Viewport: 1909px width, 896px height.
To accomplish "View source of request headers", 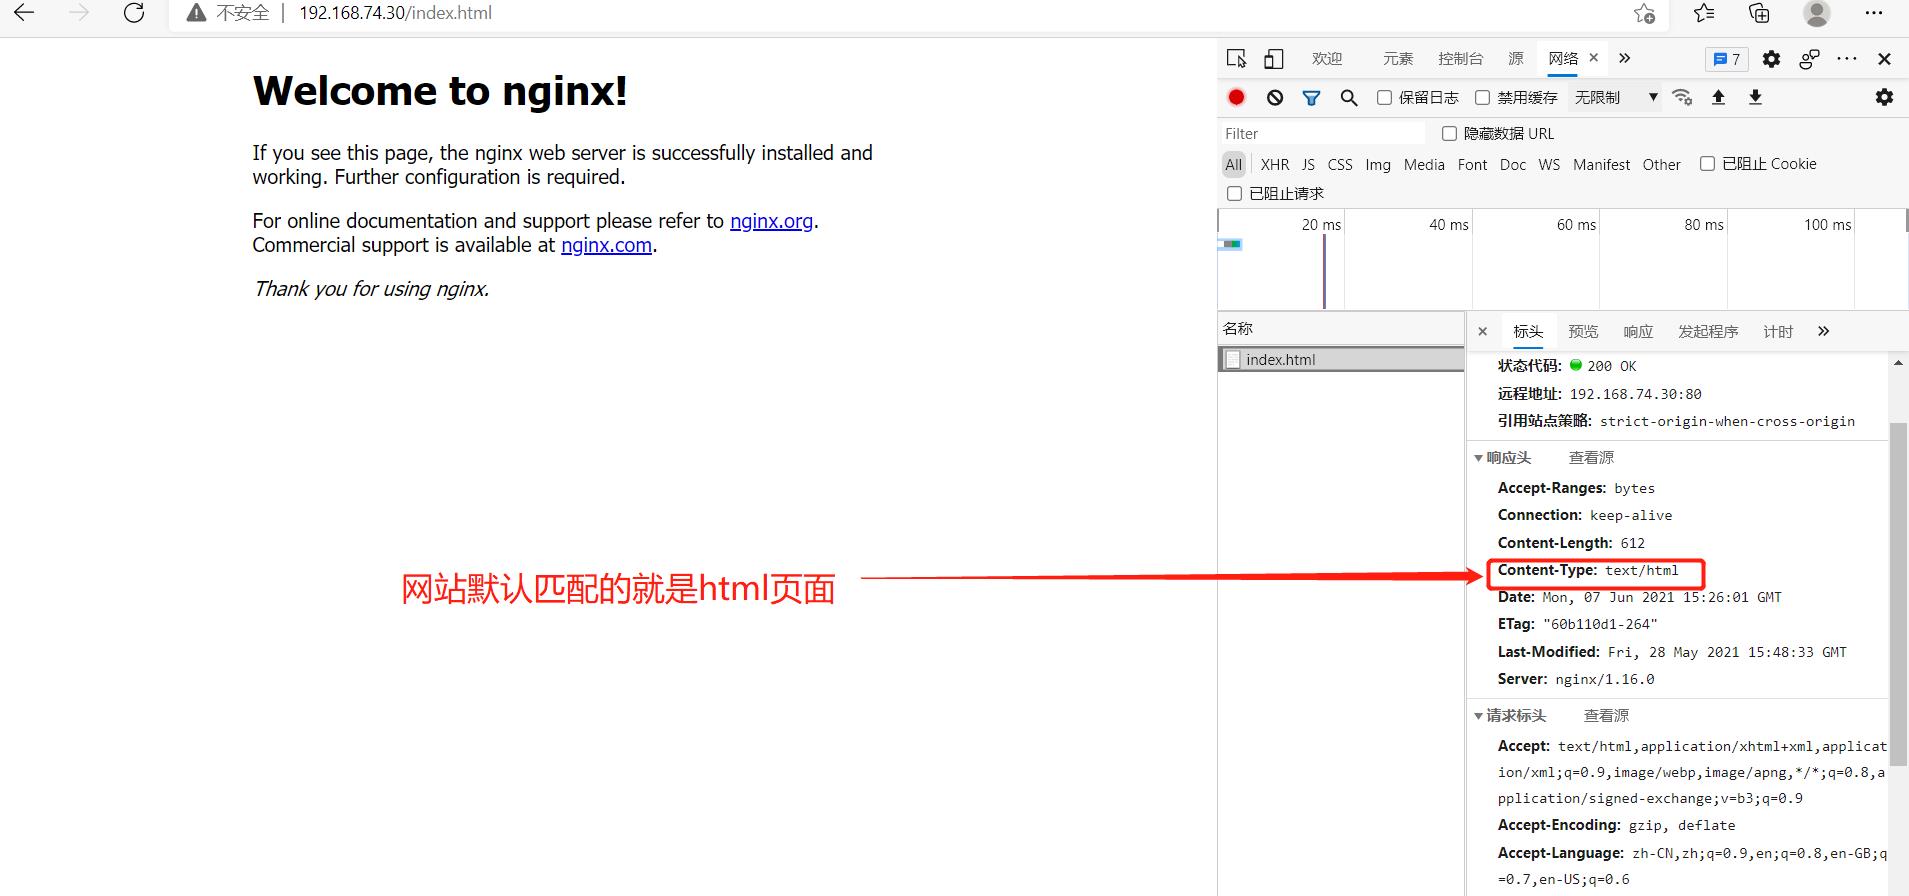I will point(1606,716).
